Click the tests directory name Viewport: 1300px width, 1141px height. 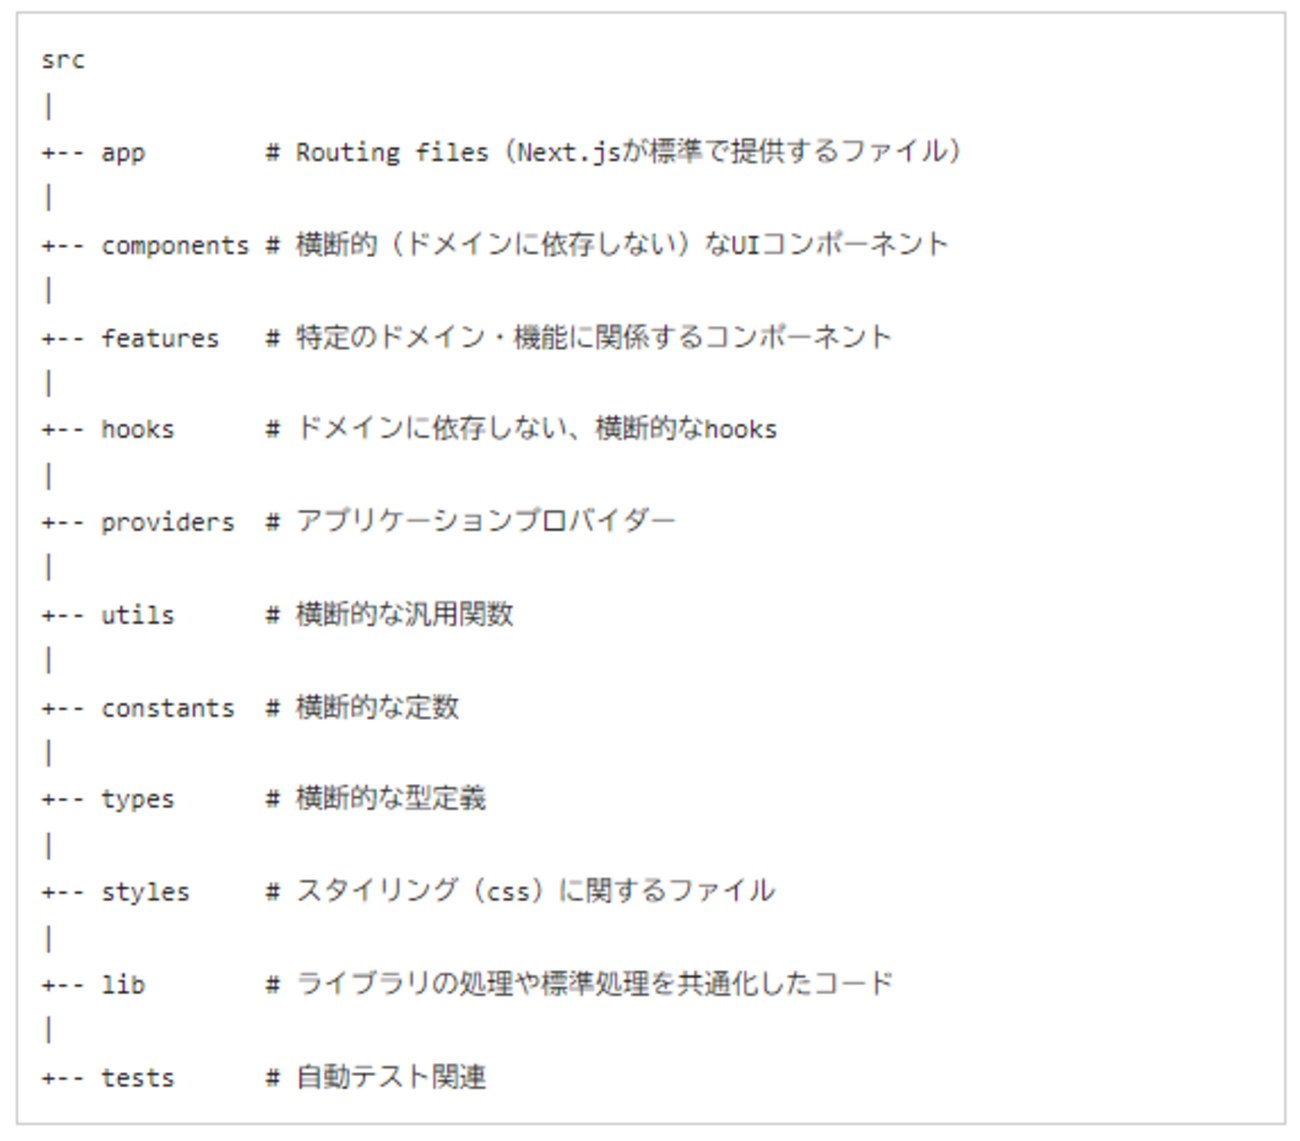[x=138, y=1078]
